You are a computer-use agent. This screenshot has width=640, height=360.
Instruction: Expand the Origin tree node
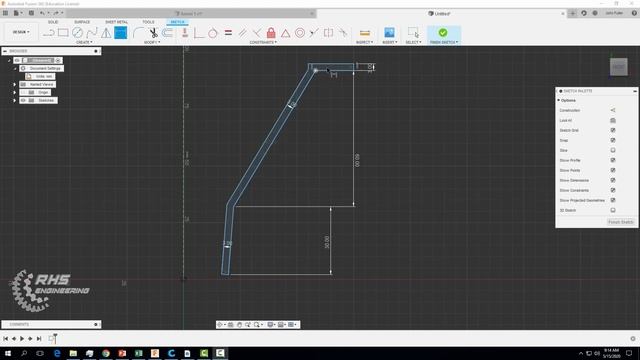(x=15, y=92)
